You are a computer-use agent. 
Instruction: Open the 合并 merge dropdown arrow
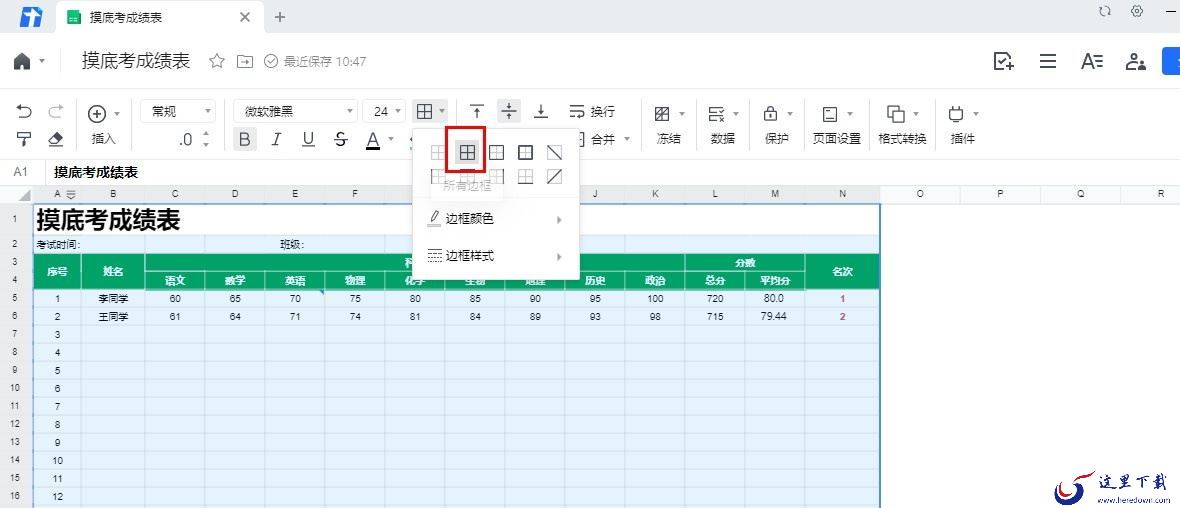(626, 139)
